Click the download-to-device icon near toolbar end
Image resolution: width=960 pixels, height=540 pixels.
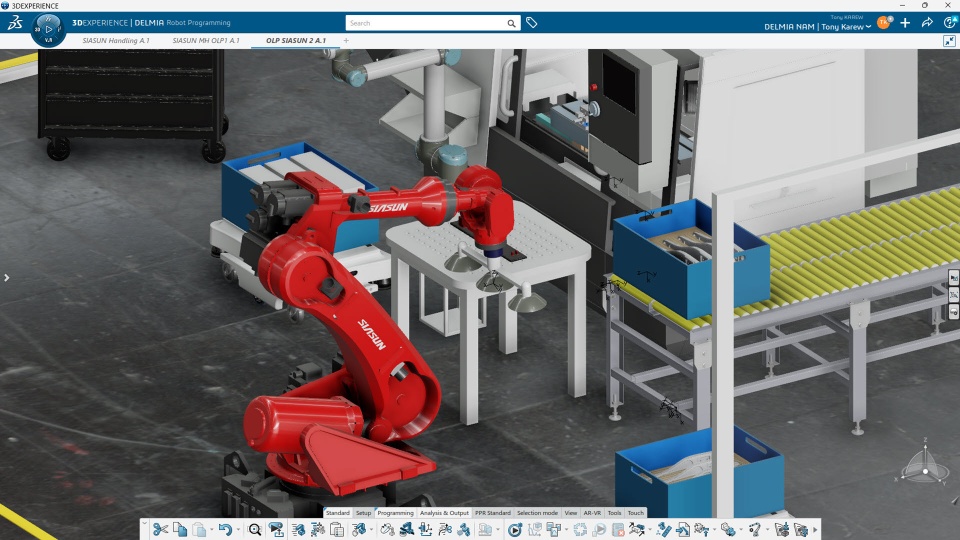click(x=782, y=530)
